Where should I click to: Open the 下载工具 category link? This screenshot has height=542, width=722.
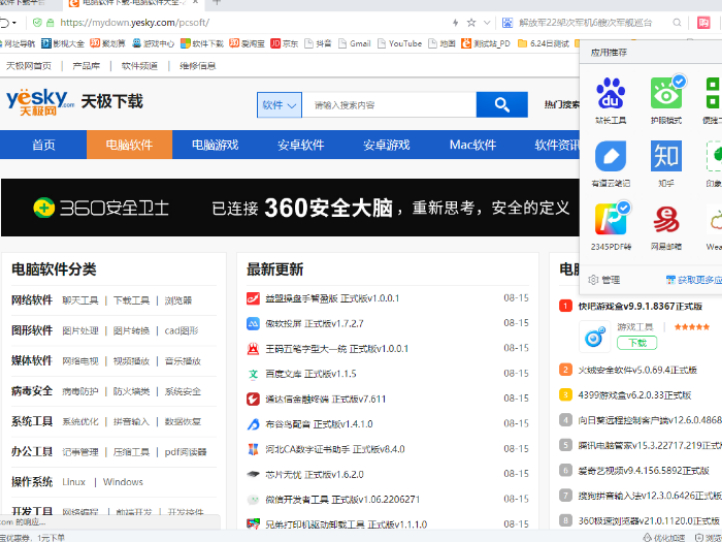(131, 301)
